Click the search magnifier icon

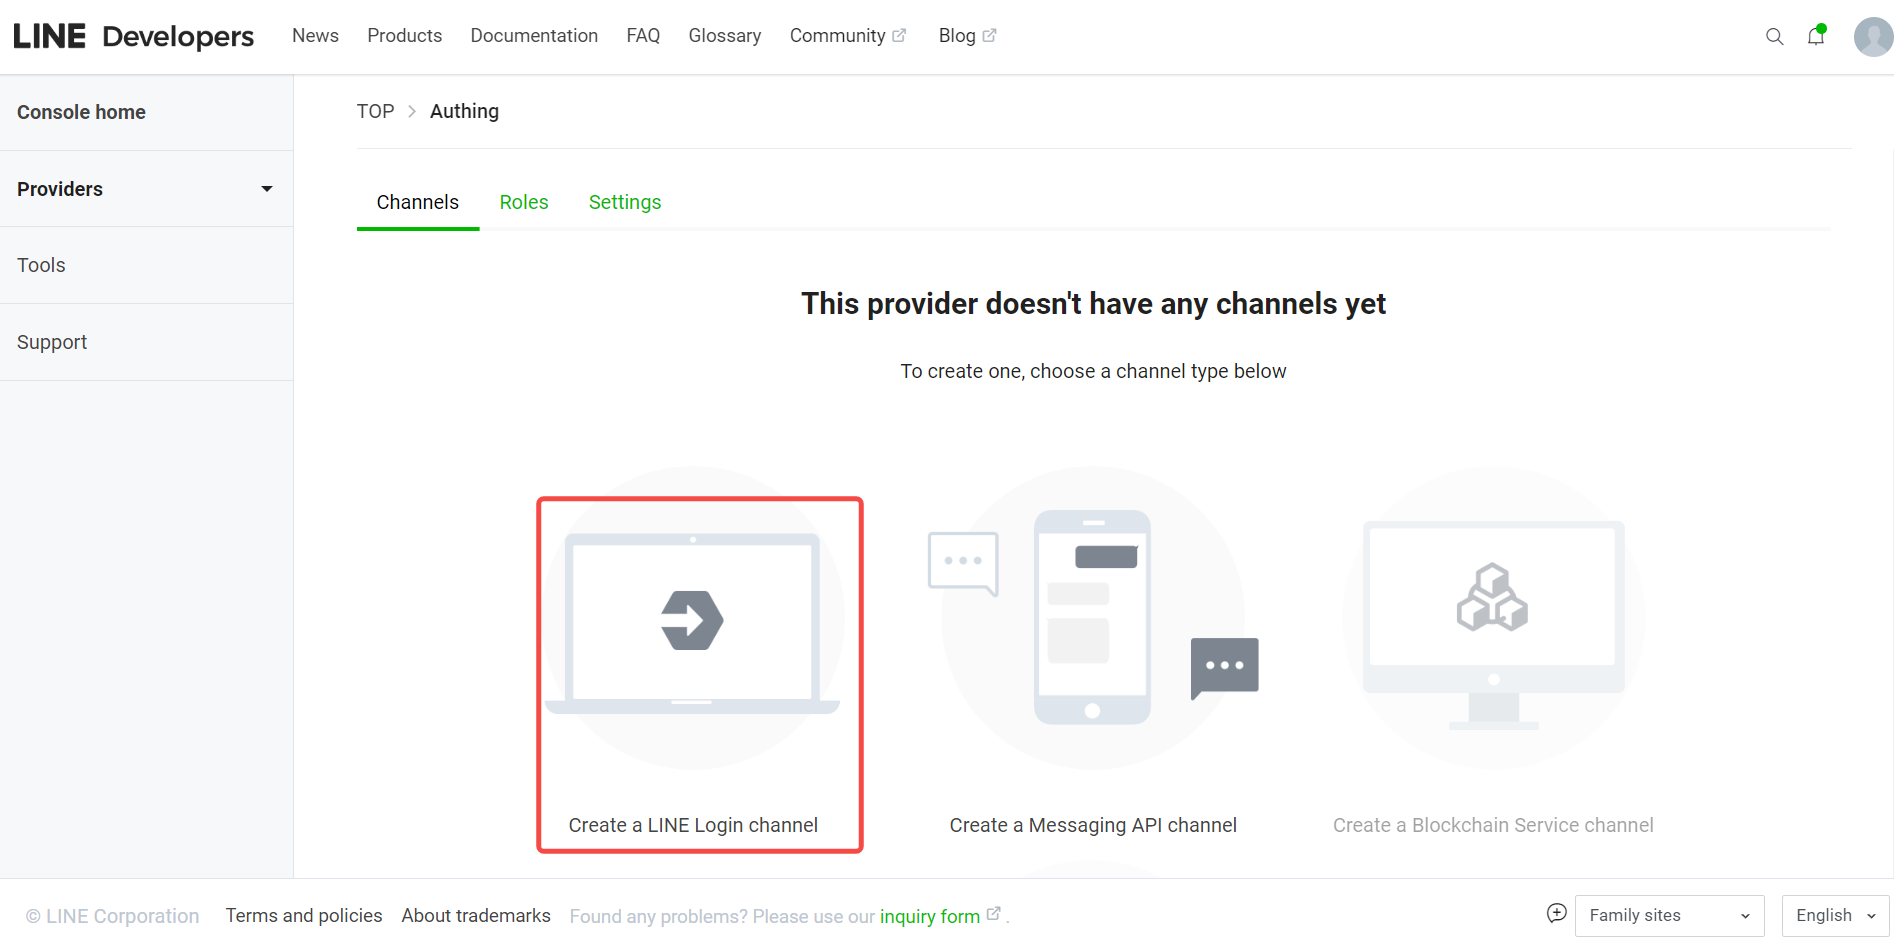tap(1774, 37)
